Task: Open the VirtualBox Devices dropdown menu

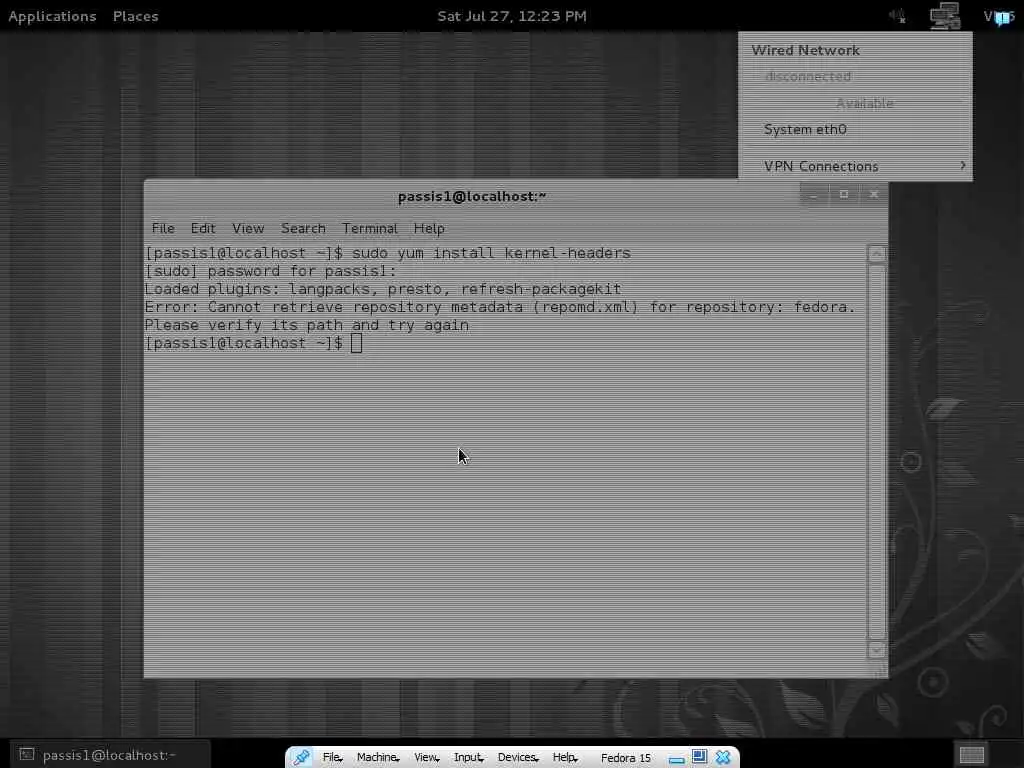Action: (x=517, y=757)
